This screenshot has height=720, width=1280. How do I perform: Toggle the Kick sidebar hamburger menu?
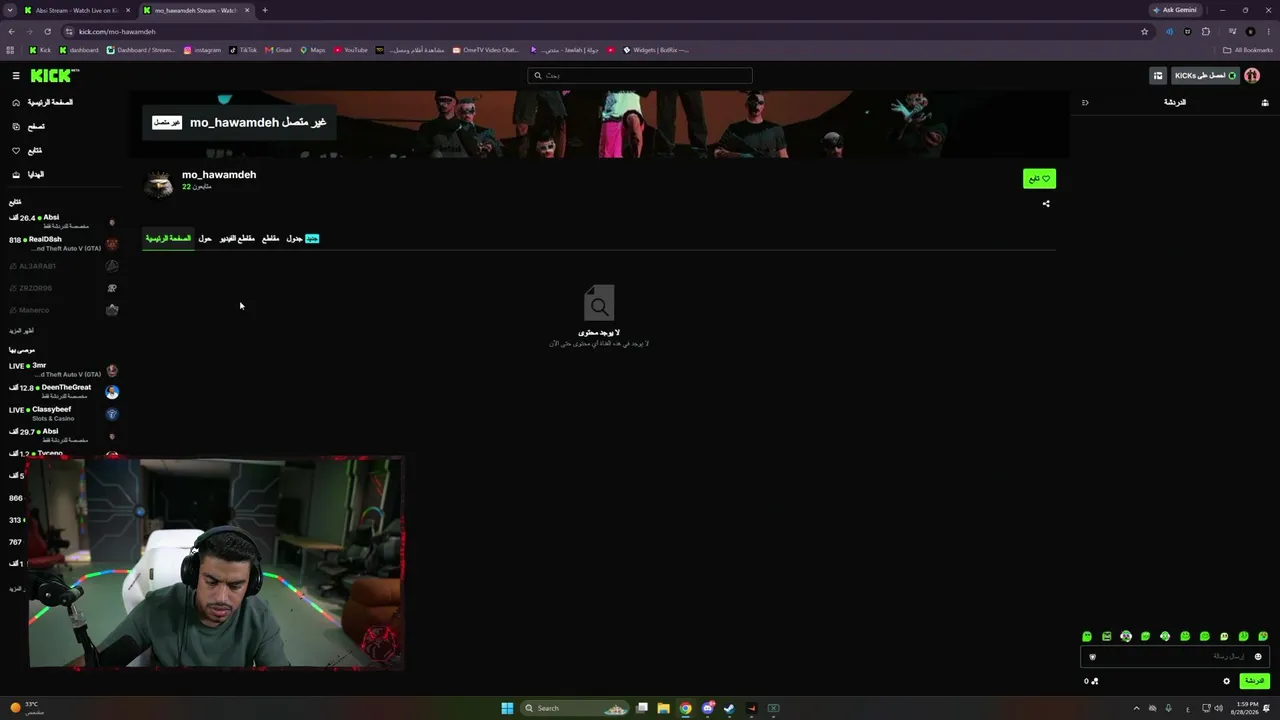coord(16,76)
